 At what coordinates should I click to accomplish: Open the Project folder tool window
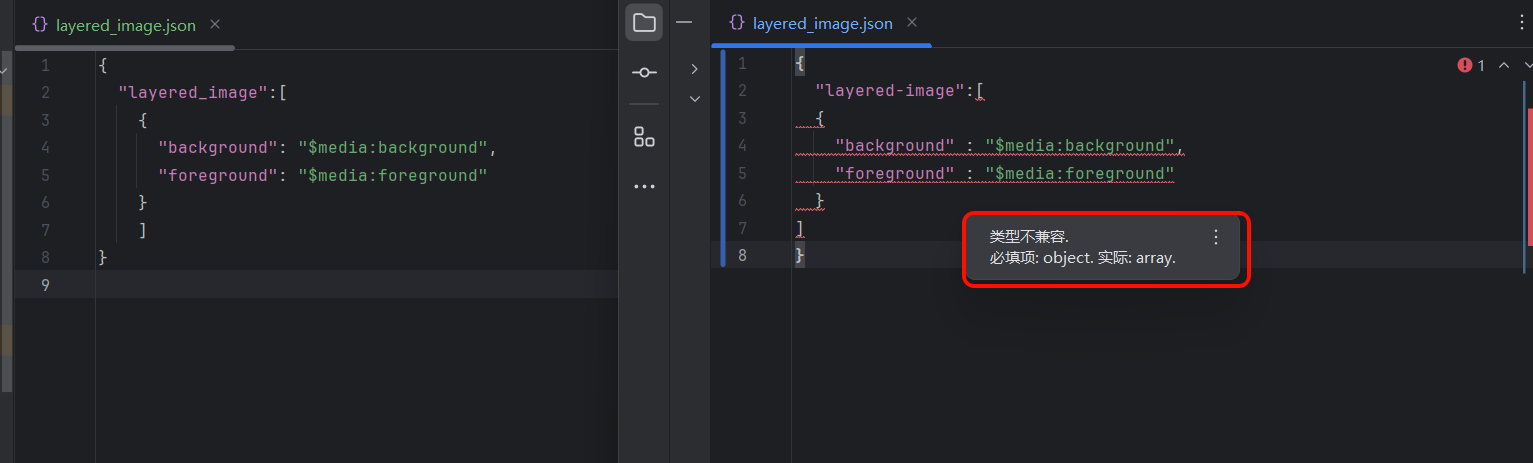644,23
